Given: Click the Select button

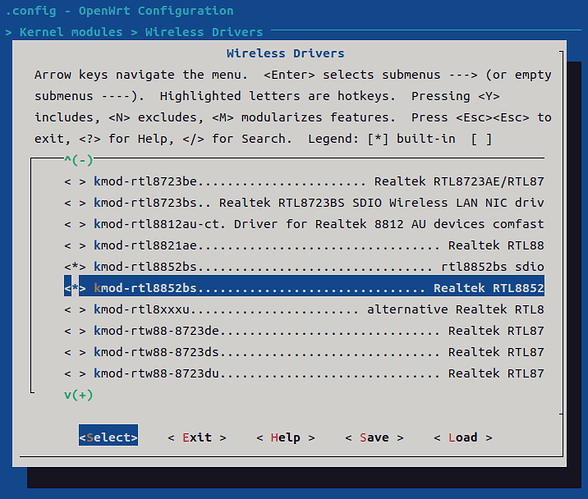Looking at the screenshot, I should (x=108, y=438).
